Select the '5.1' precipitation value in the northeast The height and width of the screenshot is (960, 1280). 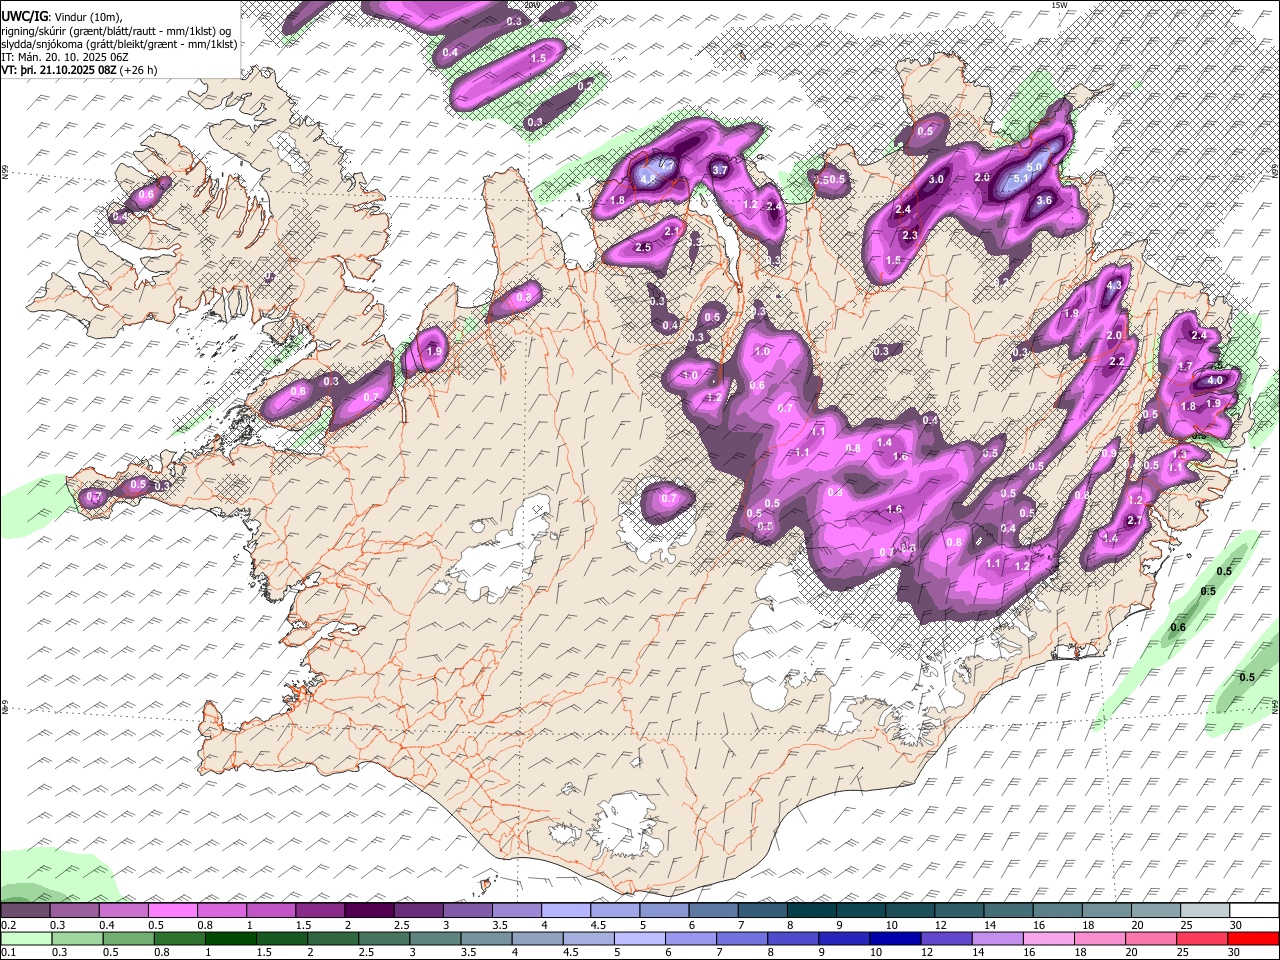point(1021,179)
